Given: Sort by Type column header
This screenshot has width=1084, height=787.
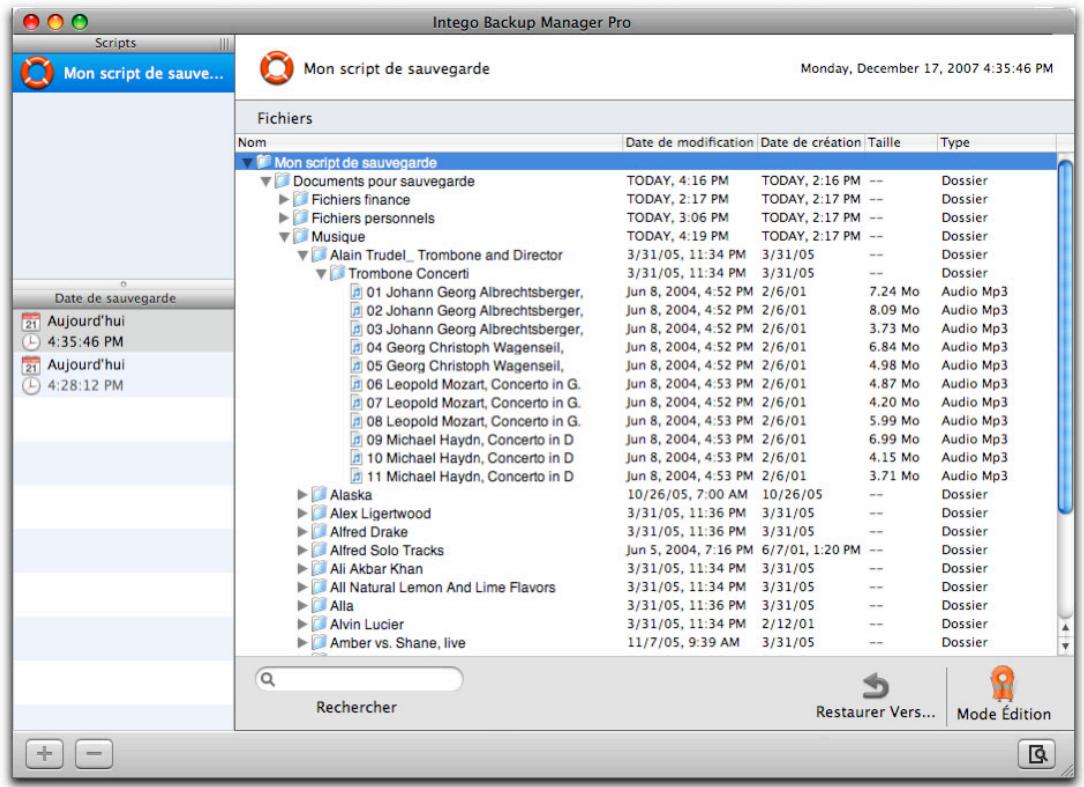Looking at the screenshot, I should tap(996, 142).
